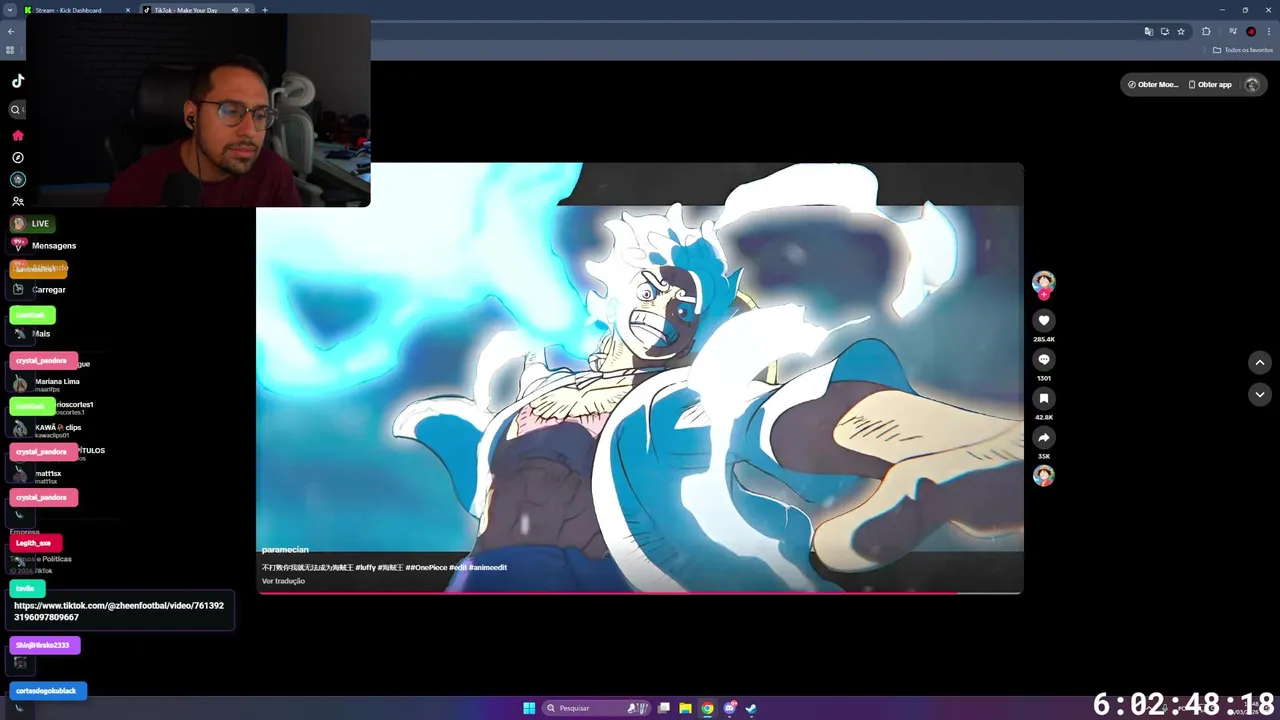This screenshot has height=720, width=1280.
Task: Click the Pesquisar taskbar search box
Action: [596, 708]
